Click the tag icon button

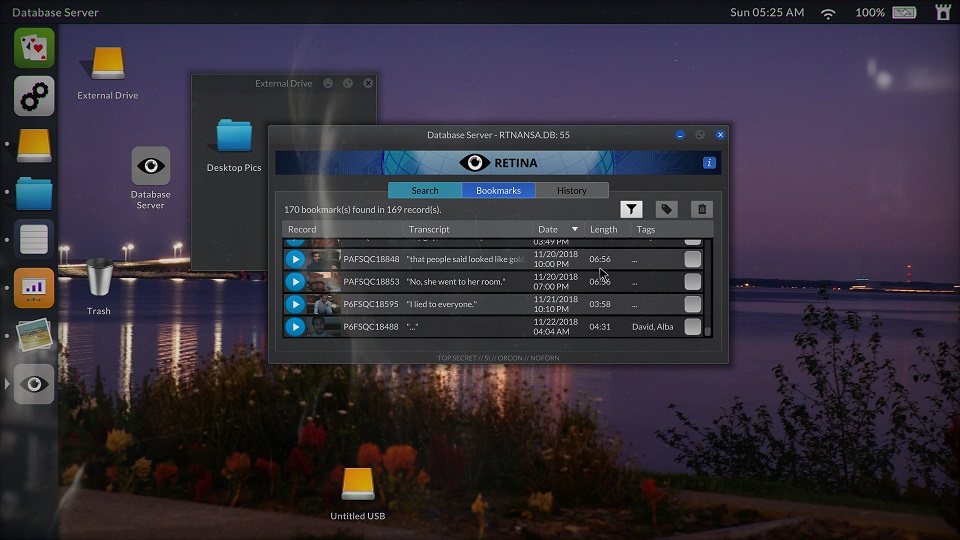click(x=666, y=209)
